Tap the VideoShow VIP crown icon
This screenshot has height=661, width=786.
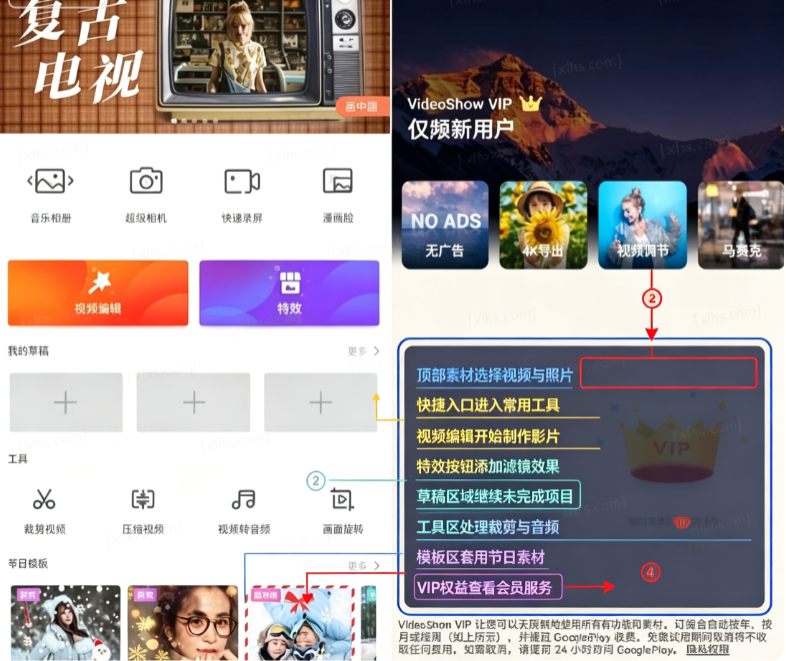tap(531, 103)
